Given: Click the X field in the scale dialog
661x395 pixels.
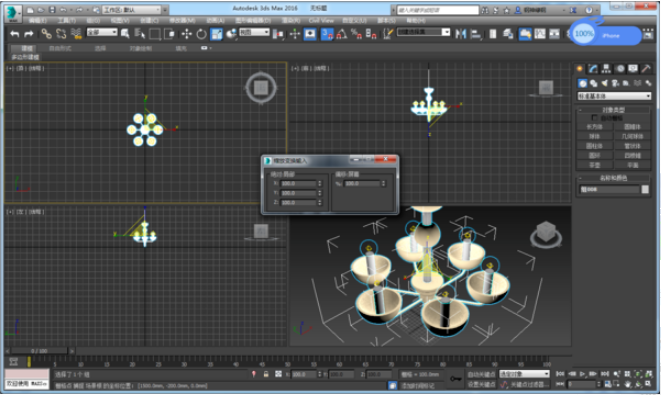Looking at the screenshot, I should pos(298,183).
